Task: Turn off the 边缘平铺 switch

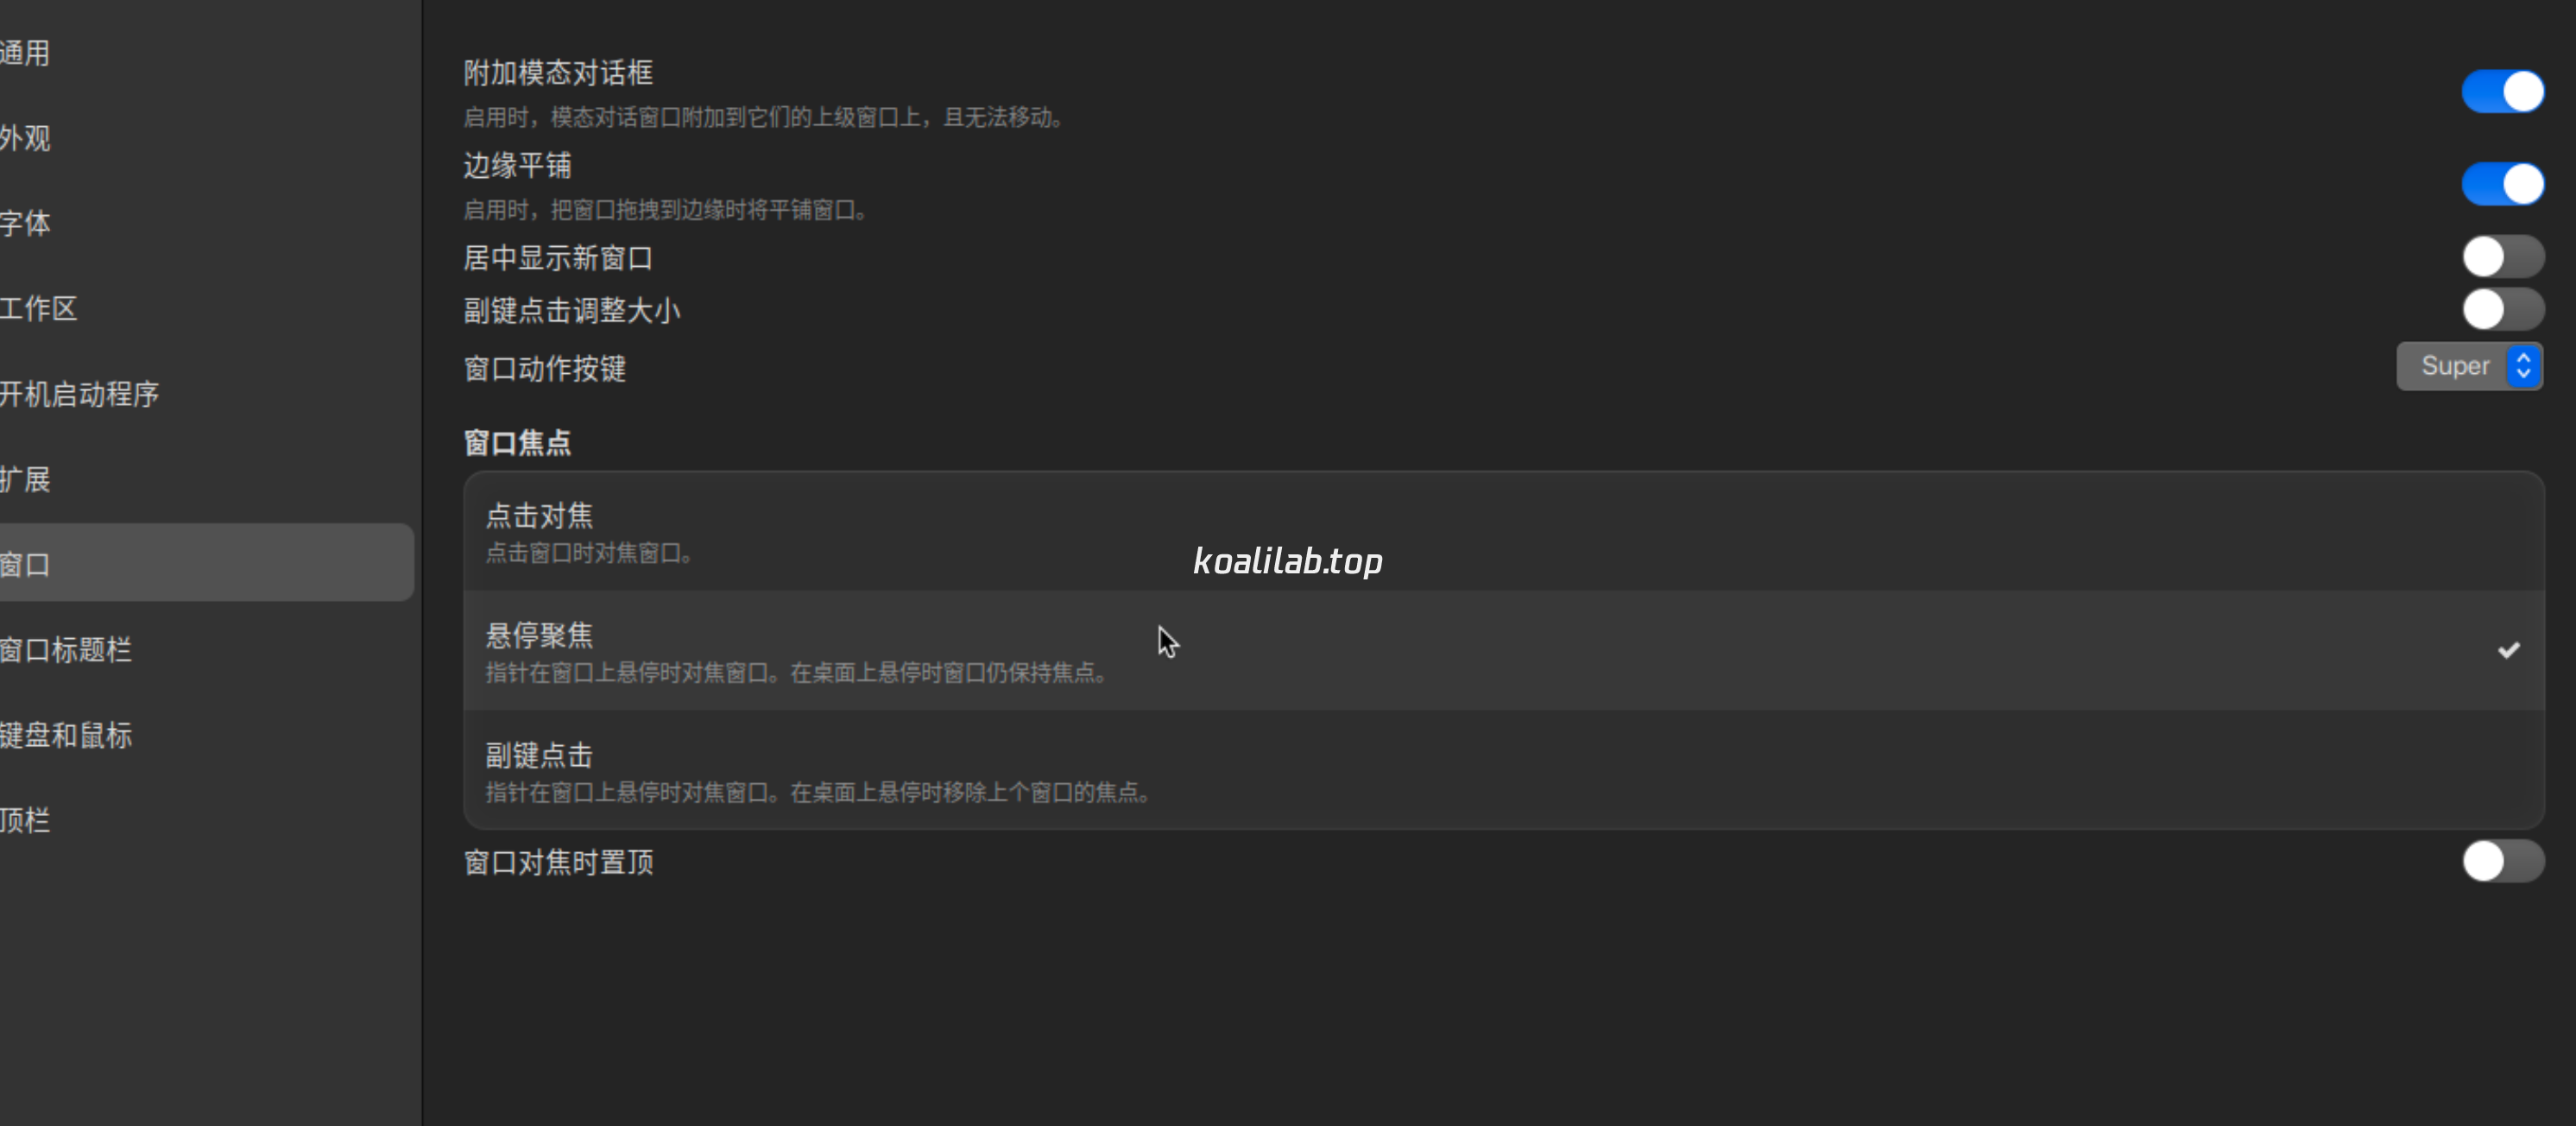Action: point(2502,184)
